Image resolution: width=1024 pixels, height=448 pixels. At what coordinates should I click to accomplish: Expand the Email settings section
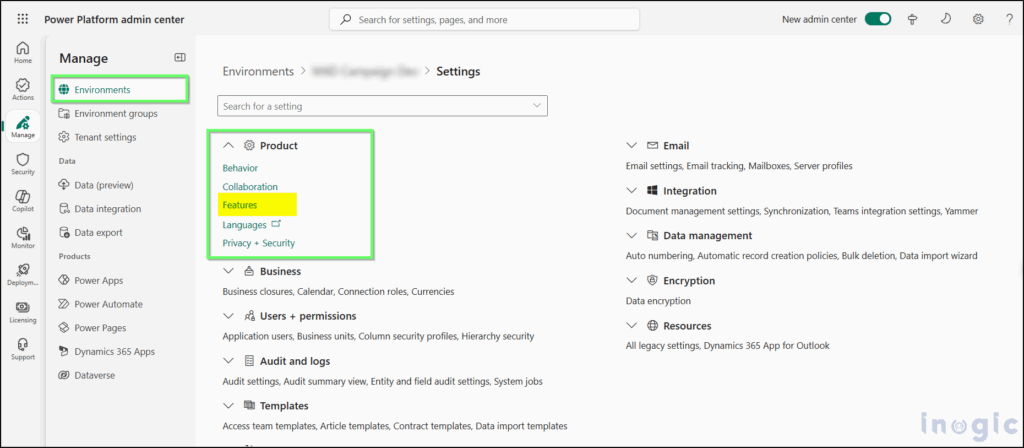click(631, 146)
